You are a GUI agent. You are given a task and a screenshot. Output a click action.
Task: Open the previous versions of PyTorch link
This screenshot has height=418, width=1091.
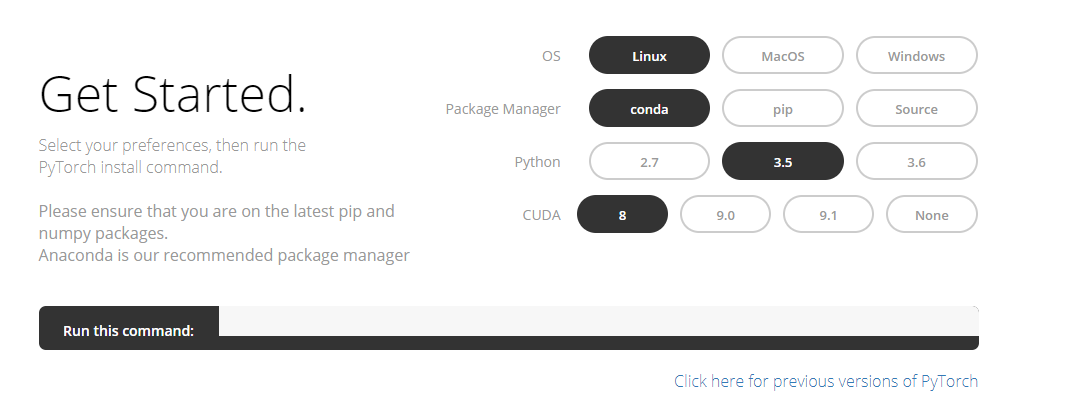pyautogui.click(x=826, y=381)
